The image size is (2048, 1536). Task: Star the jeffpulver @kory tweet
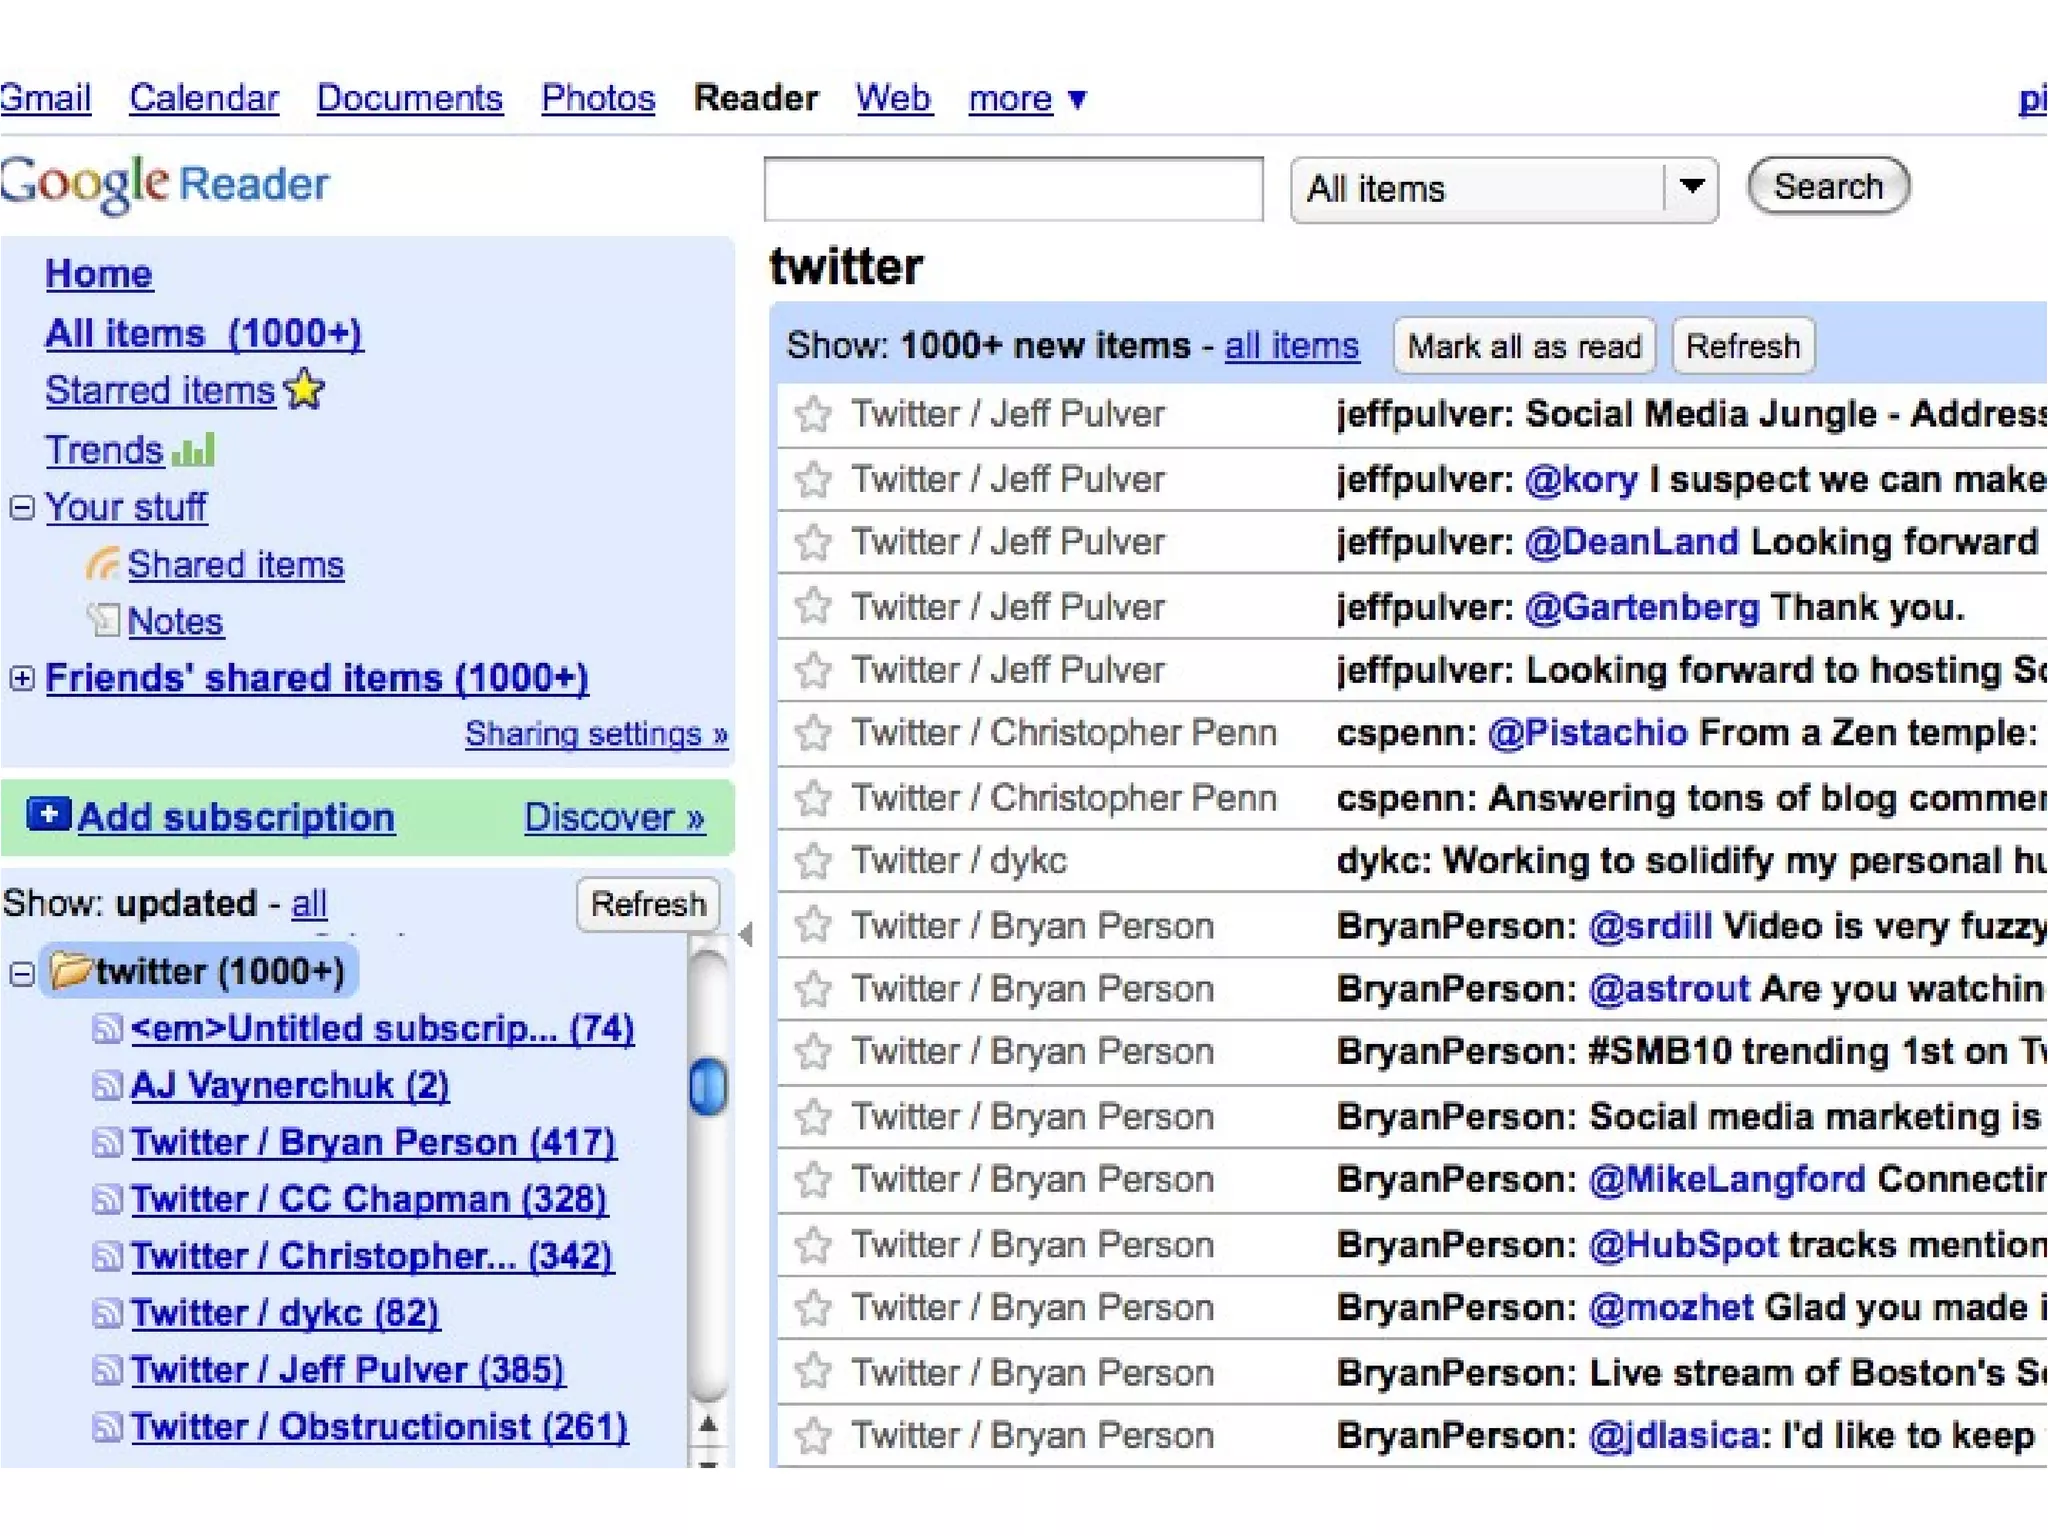(813, 479)
